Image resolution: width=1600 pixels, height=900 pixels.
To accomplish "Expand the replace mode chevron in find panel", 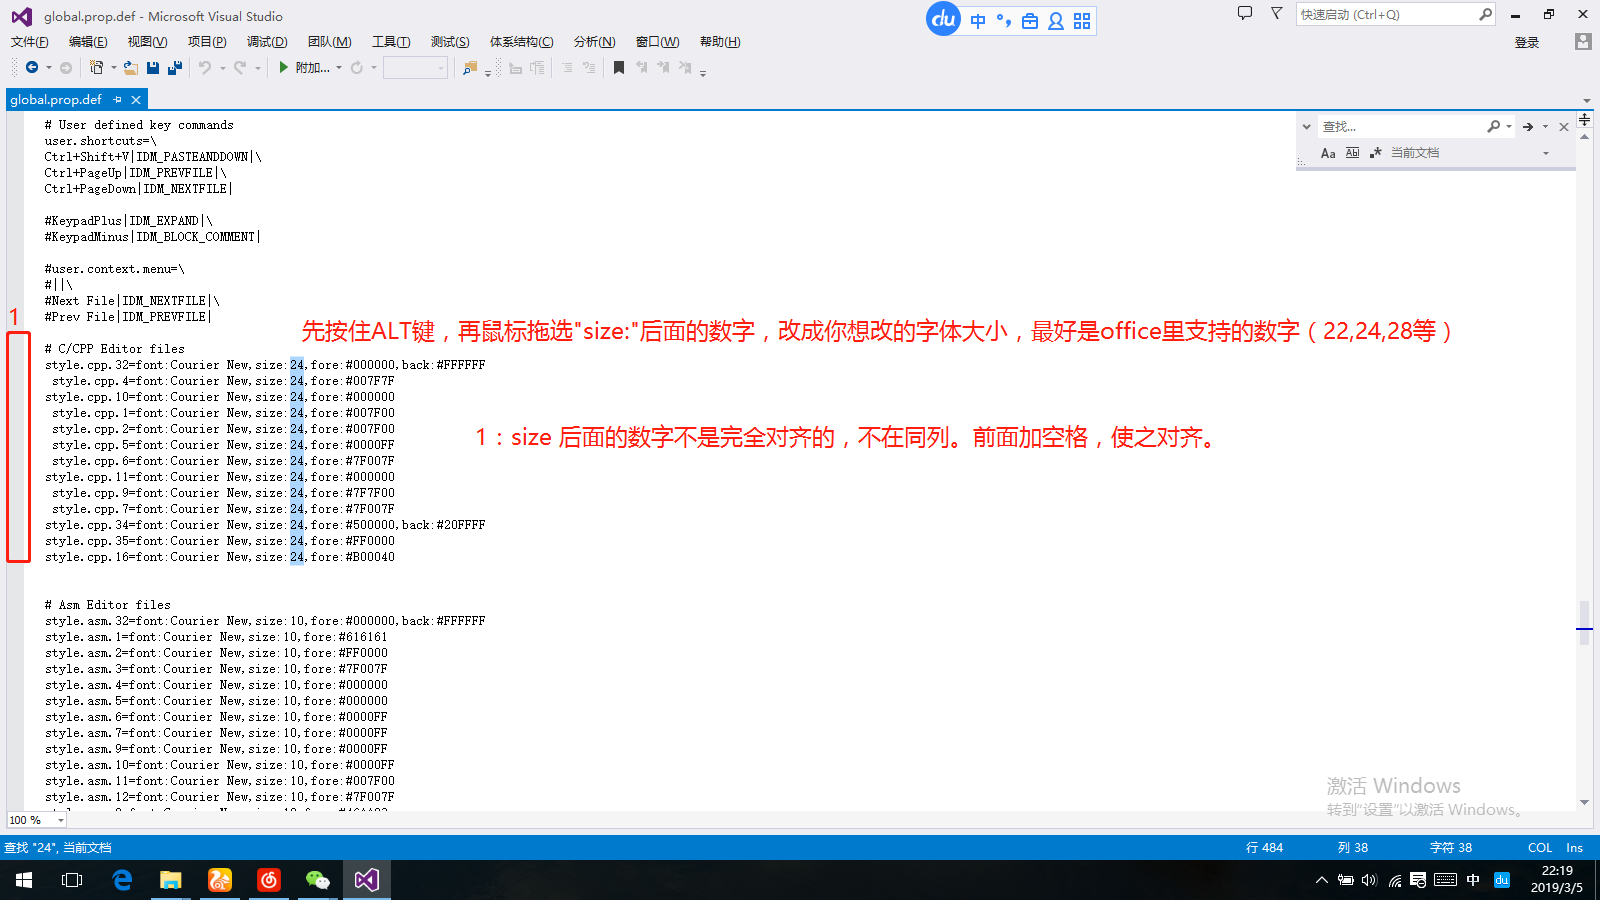I will [1306, 127].
